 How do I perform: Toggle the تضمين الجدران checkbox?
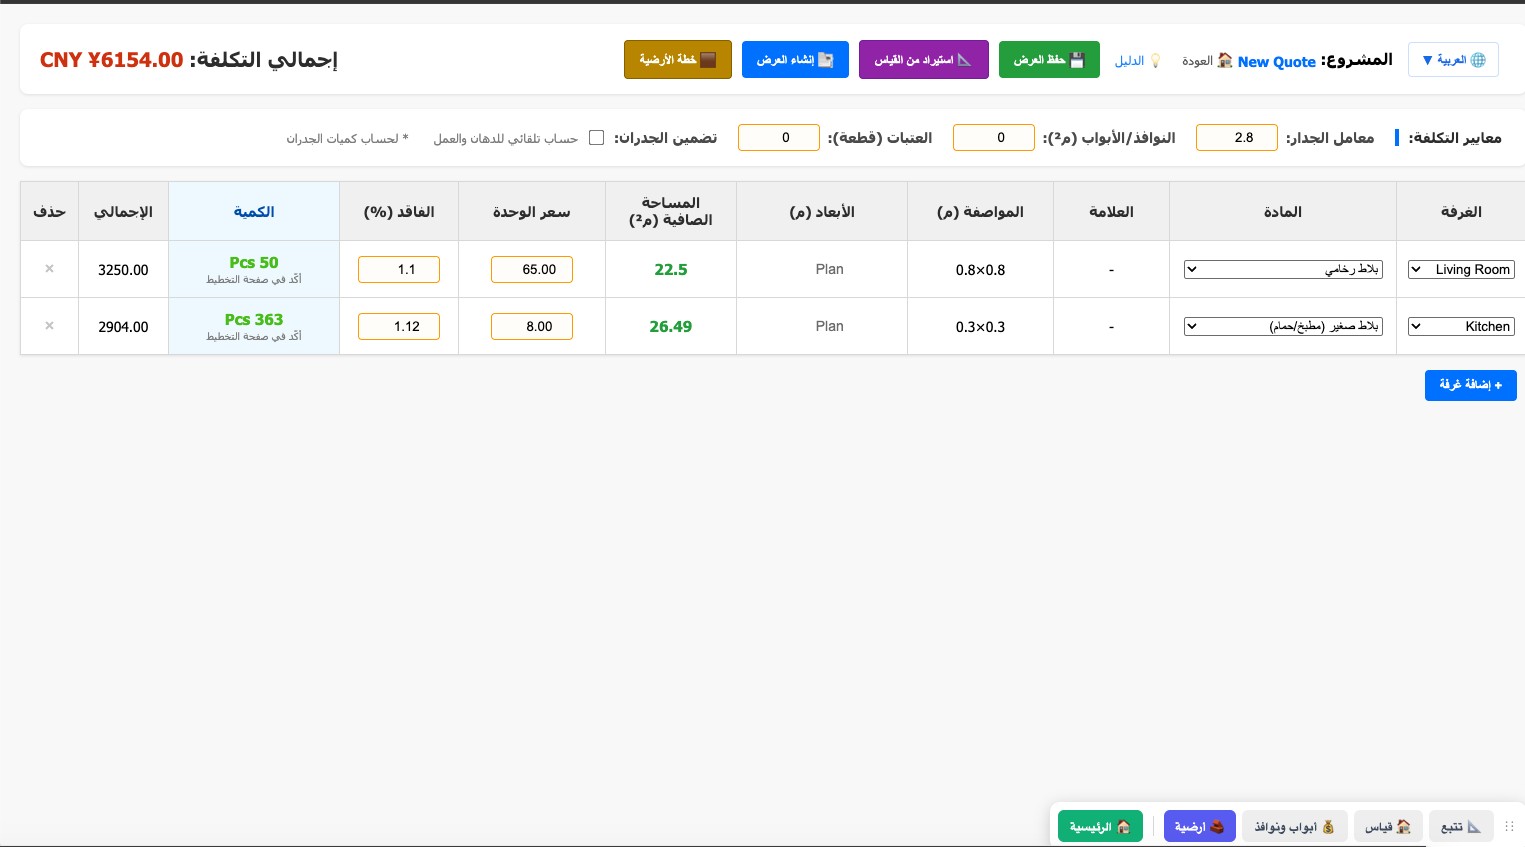click(596, 138)
